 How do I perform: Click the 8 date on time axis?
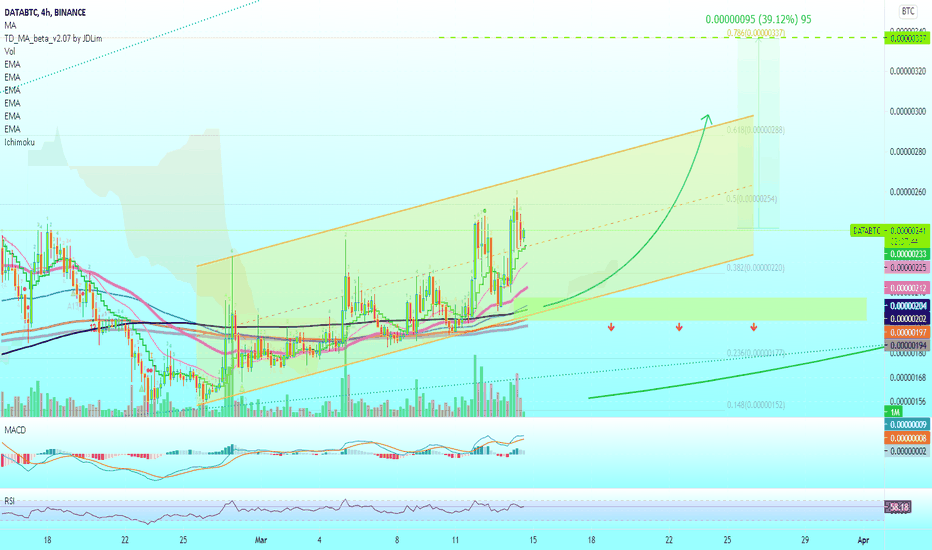397,540
